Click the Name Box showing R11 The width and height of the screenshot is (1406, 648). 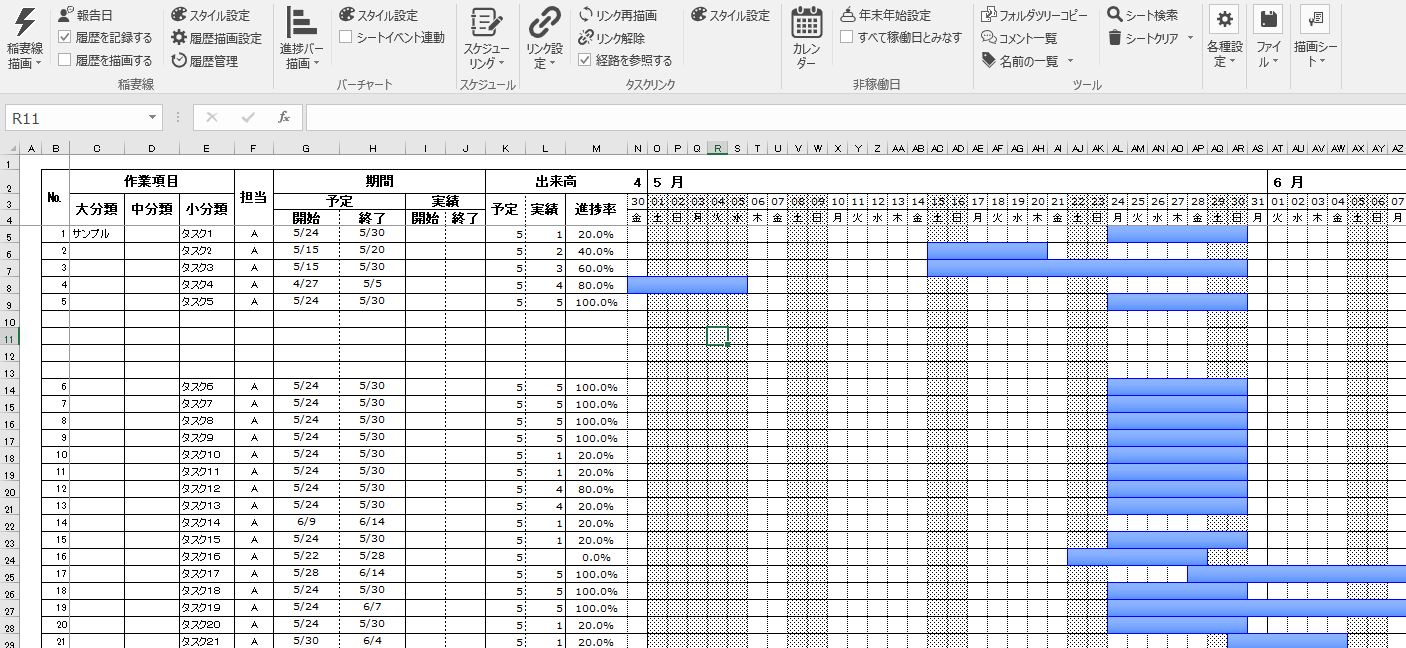pos(76,118)
